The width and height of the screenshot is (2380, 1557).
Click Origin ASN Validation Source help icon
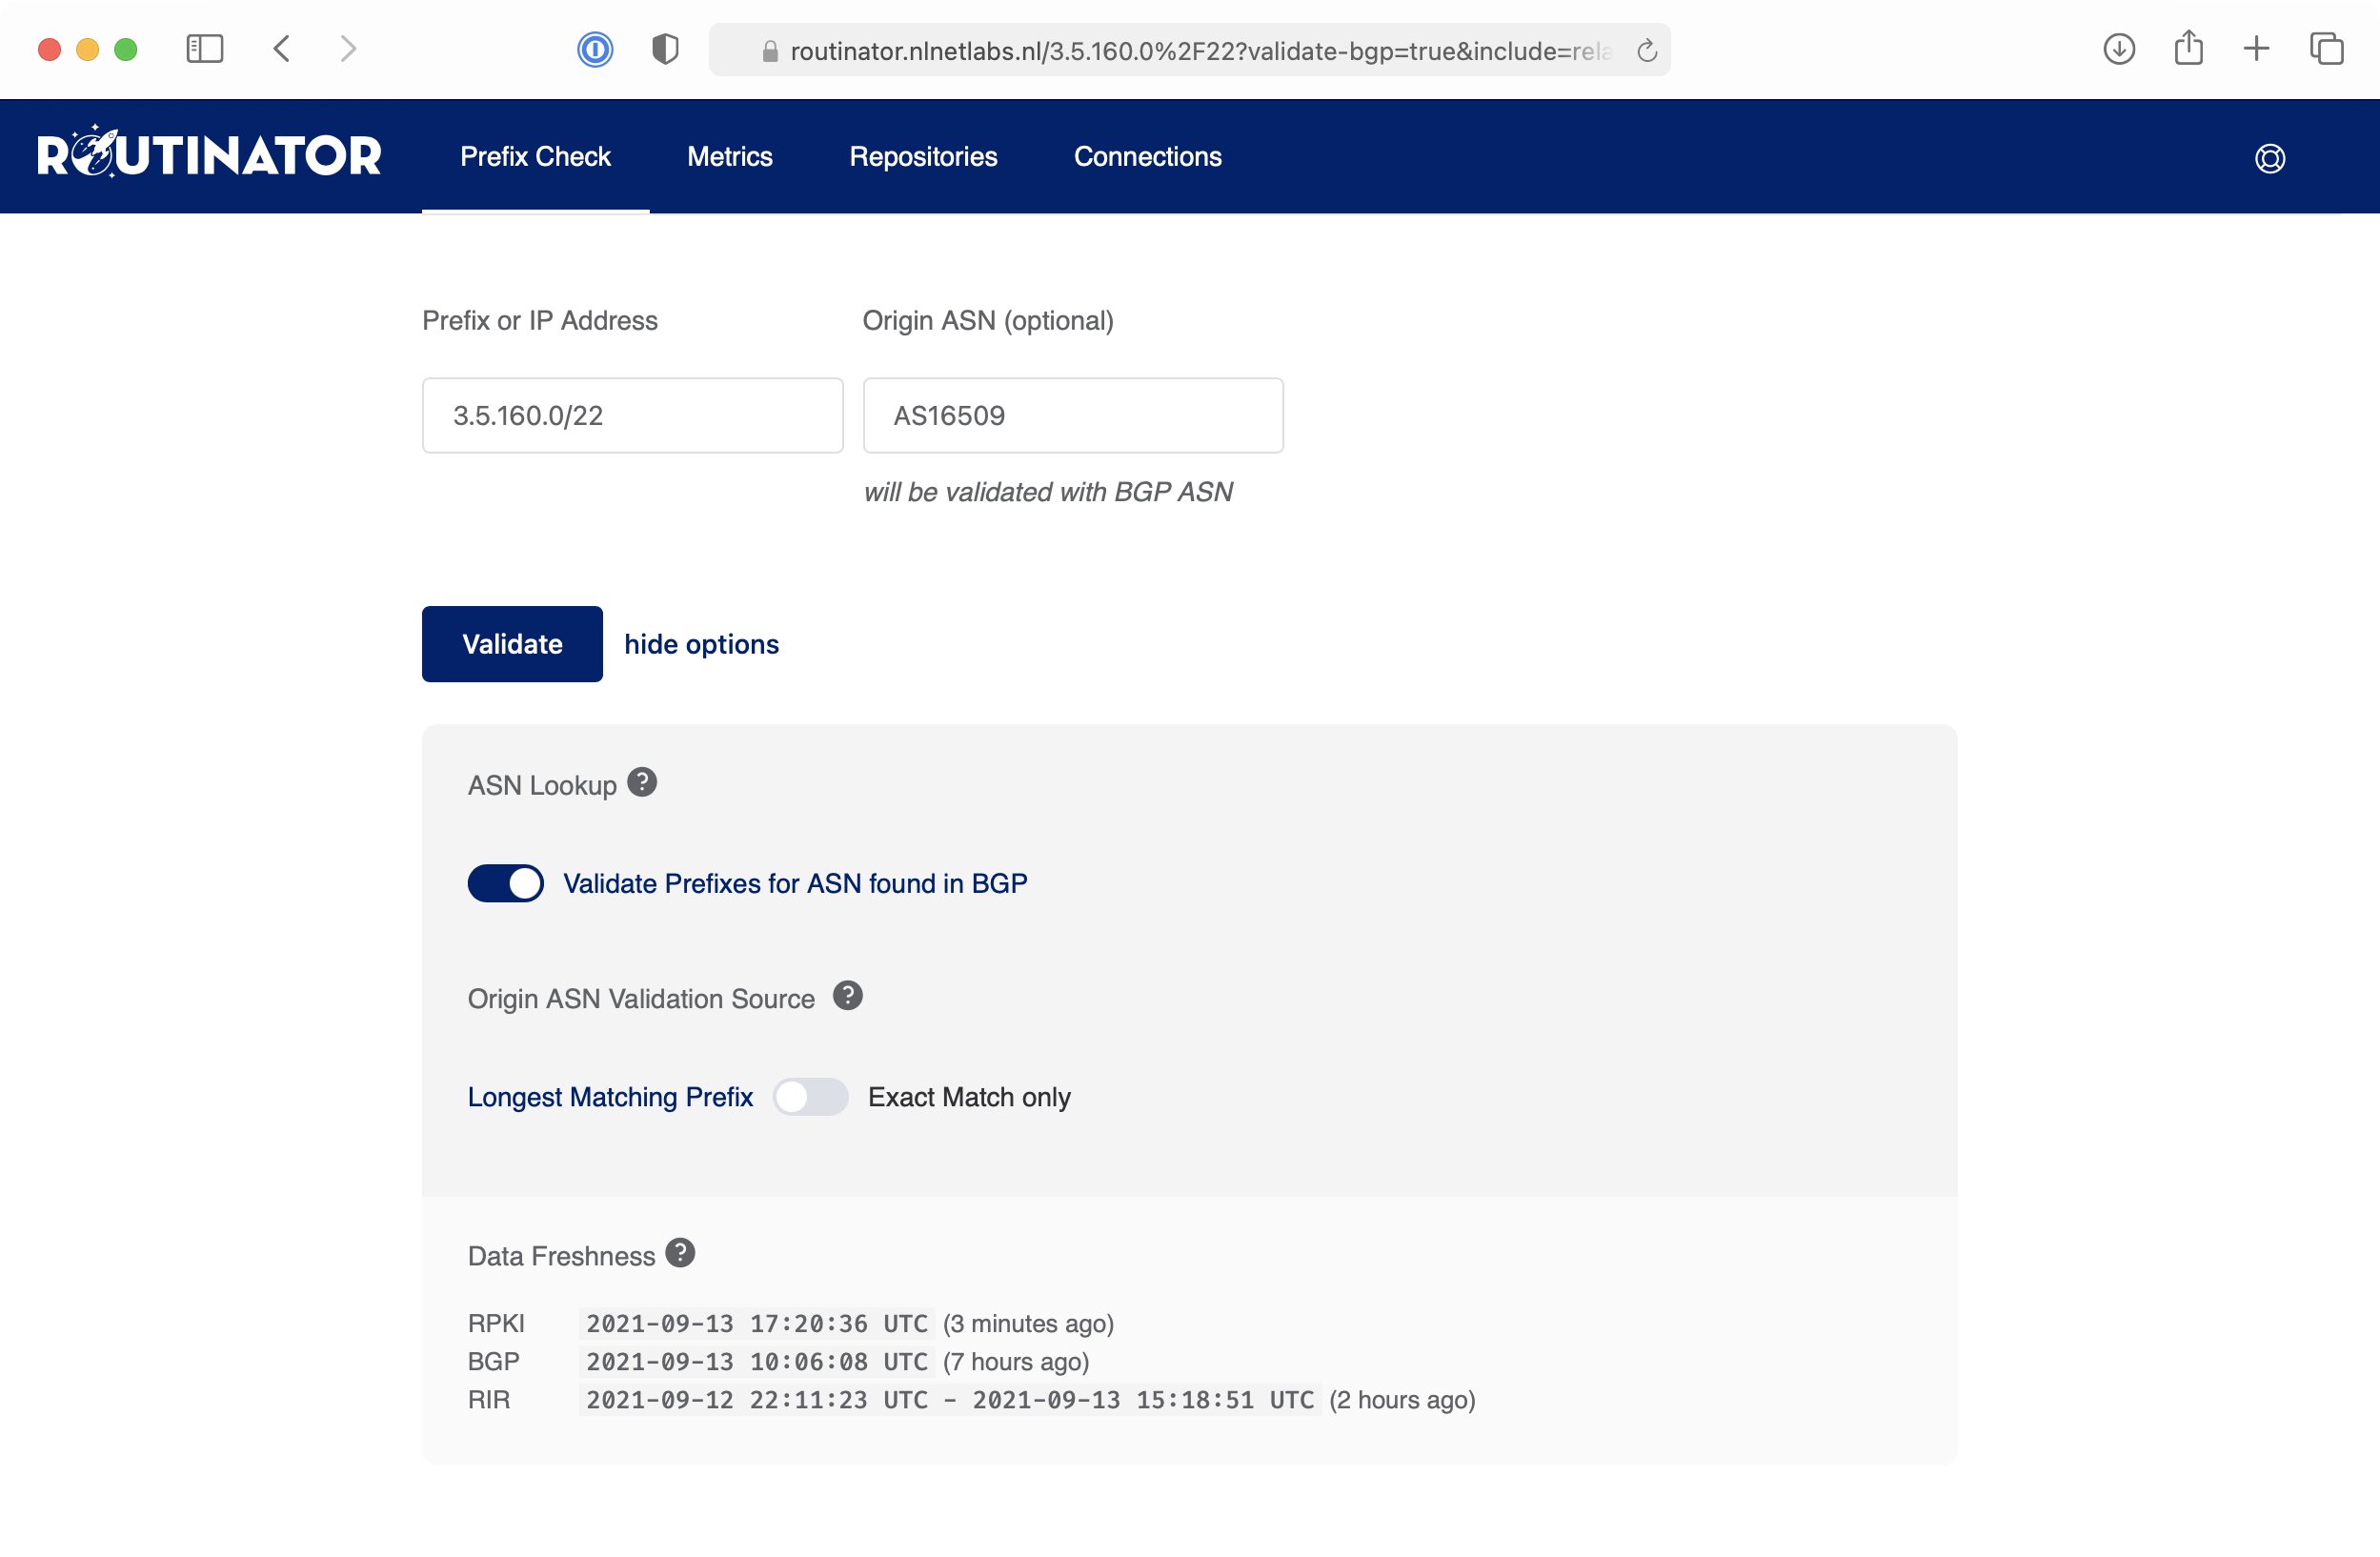tap(847, 996)
